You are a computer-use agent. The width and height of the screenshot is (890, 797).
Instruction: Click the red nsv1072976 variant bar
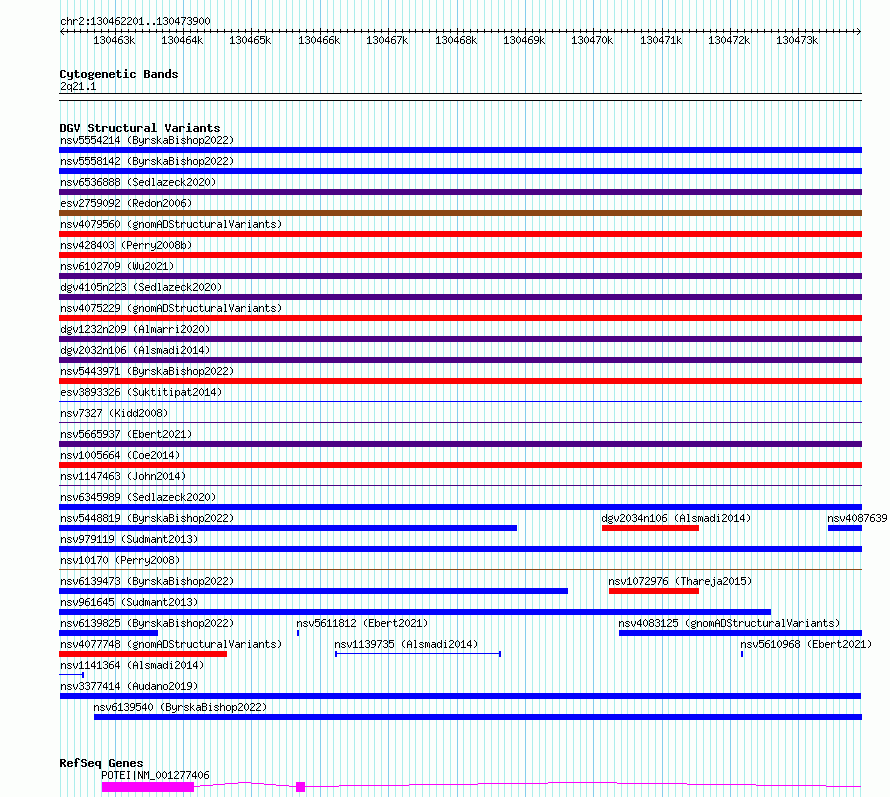(x=654, y=592)
